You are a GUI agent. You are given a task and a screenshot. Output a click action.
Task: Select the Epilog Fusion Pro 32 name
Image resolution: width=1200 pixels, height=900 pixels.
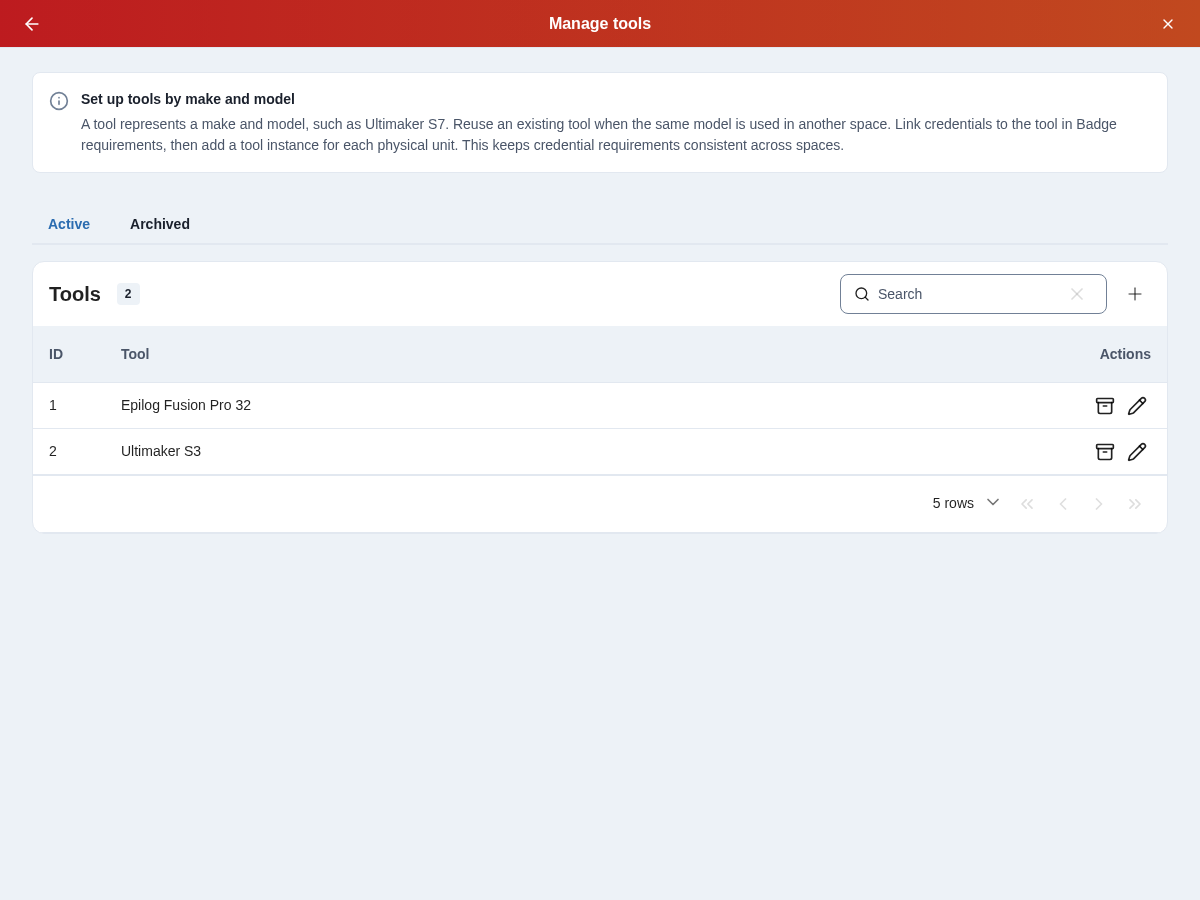pyautogui.click(x=186, y=405)
